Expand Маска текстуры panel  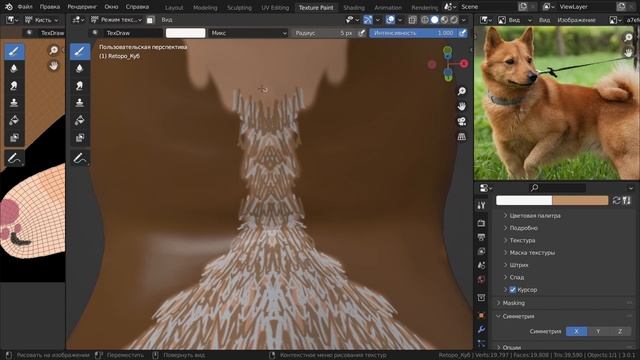[x=532, y=253]
